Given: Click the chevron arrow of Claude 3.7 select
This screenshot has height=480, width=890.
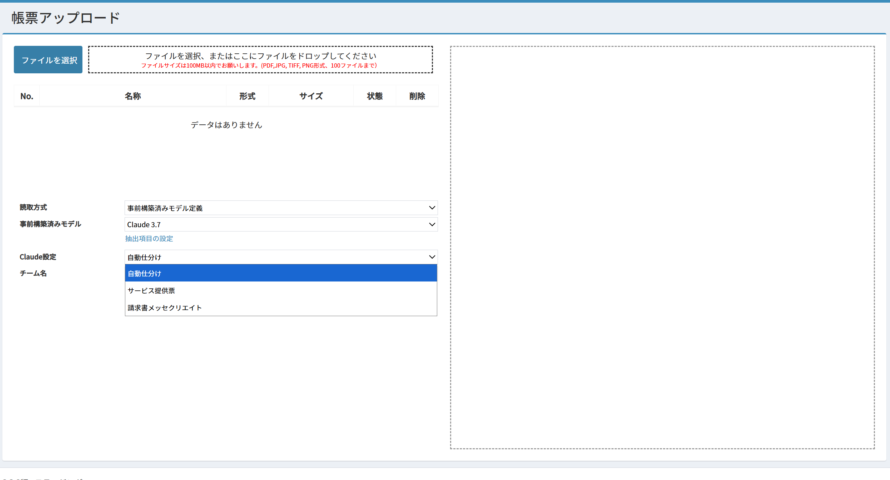Looking at the screenshot, I should pyautogui.click(x=432, y=225).
